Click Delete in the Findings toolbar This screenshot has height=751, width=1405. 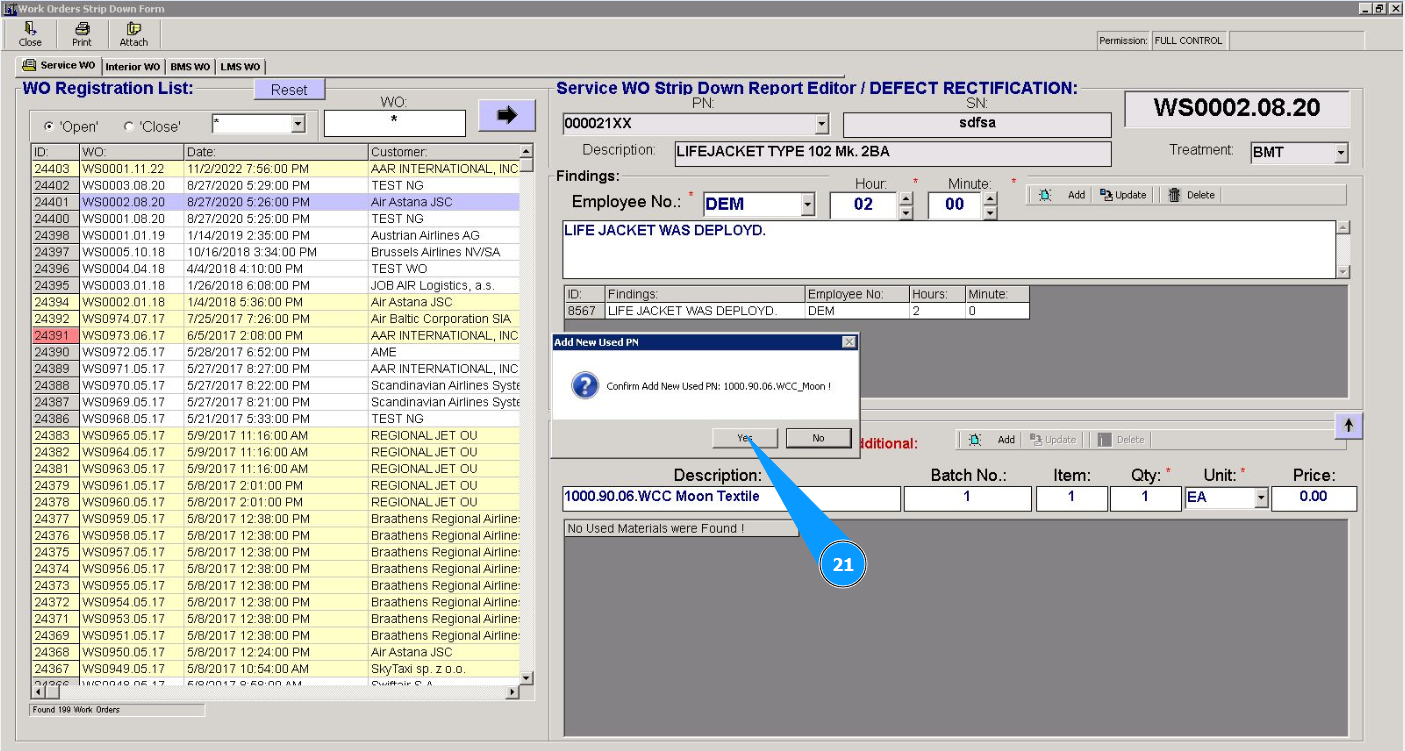click(x=1191, y=195)
